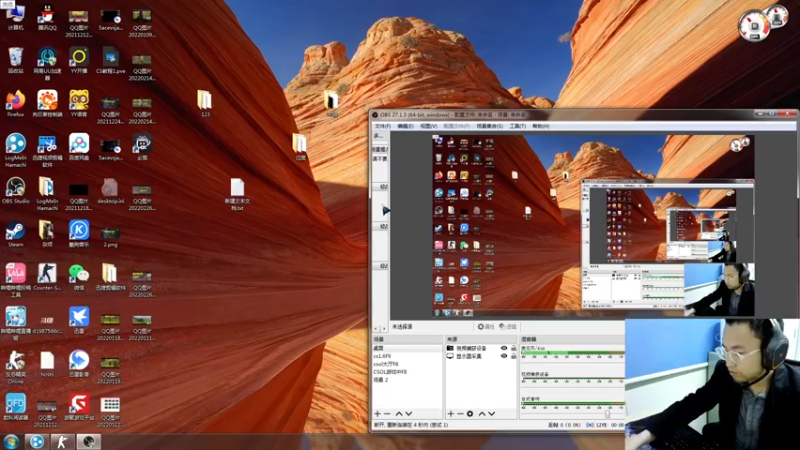Add a new scene with the plus button
The height and width of the screenshot is (450, 800).
[378, 414]
